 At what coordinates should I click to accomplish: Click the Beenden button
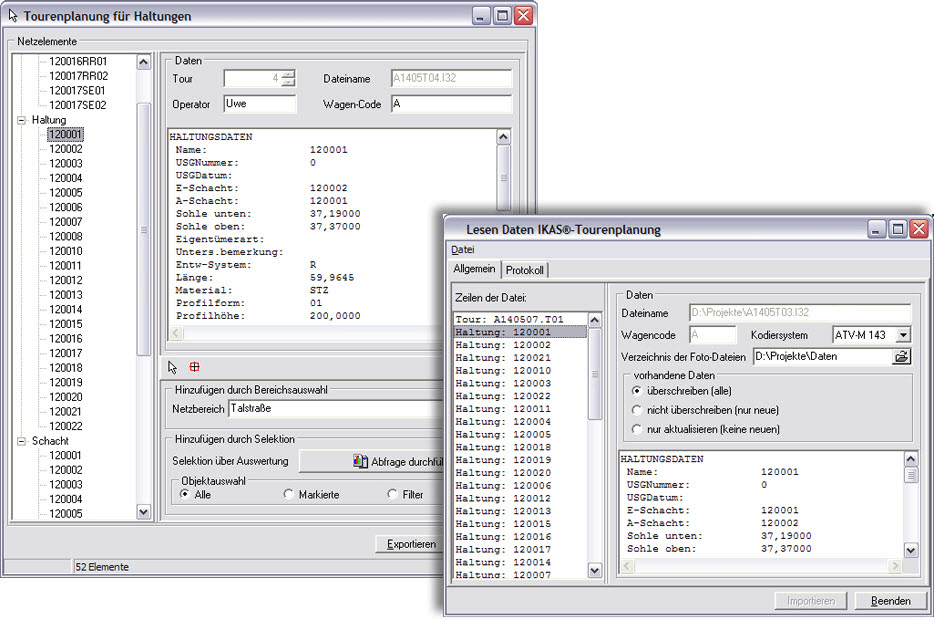tap(890, 601)
